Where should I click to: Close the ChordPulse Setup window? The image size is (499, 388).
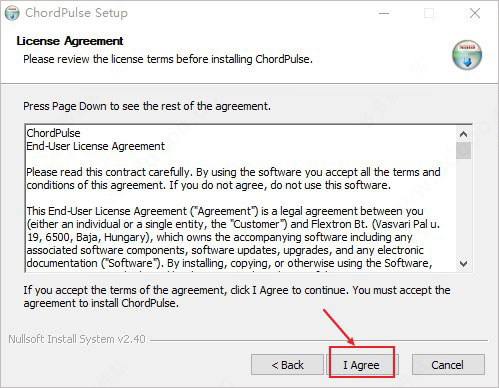pyautogui.click(x=475, y=13)
